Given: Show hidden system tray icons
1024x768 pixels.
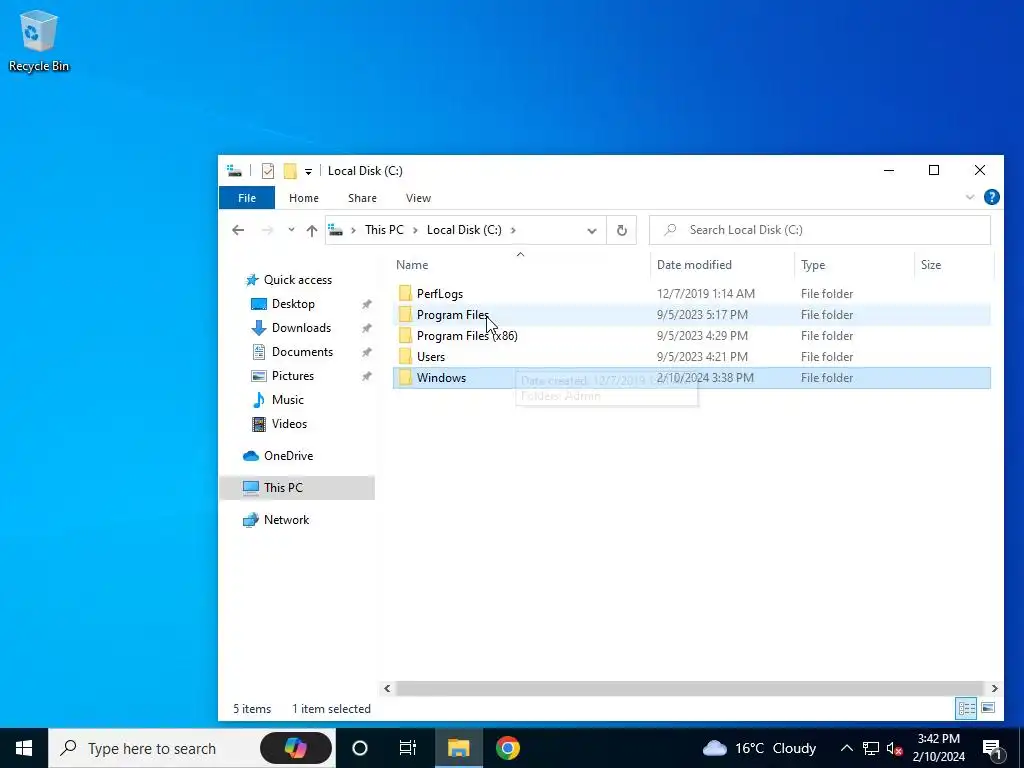Looking at the screenshot, I should (846, 748).
